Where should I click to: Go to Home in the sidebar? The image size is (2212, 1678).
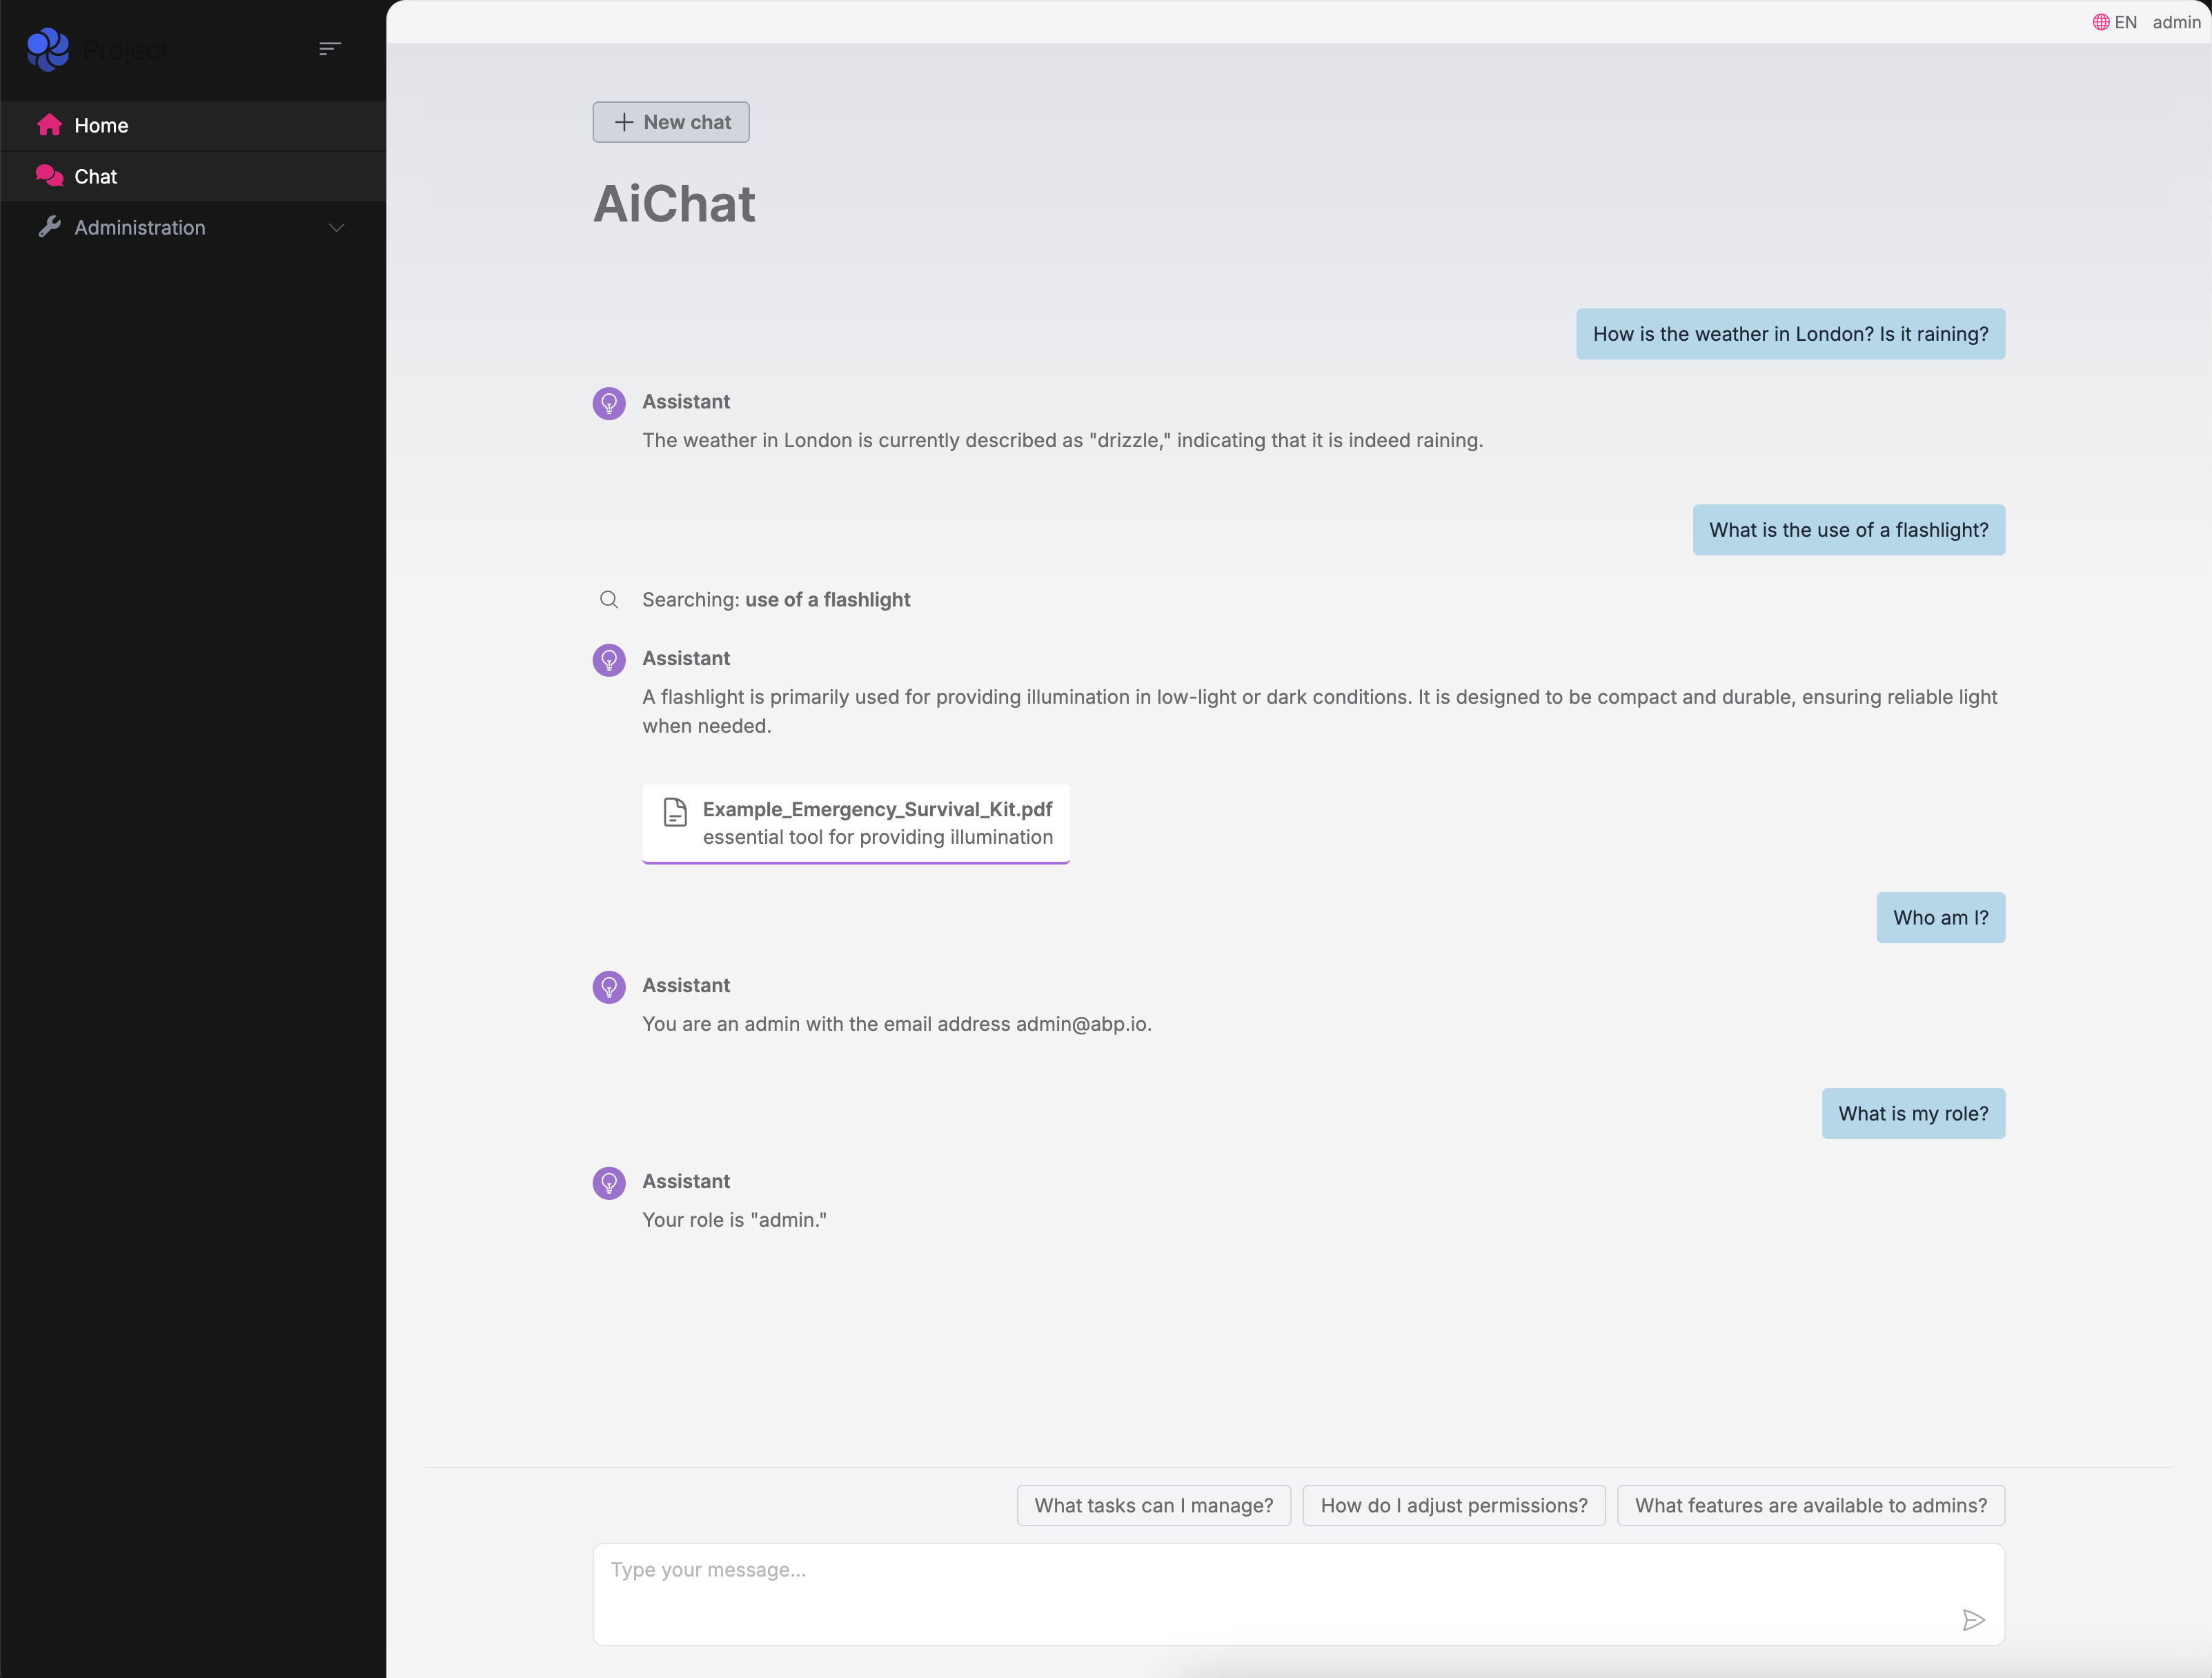tap(101, 125)
